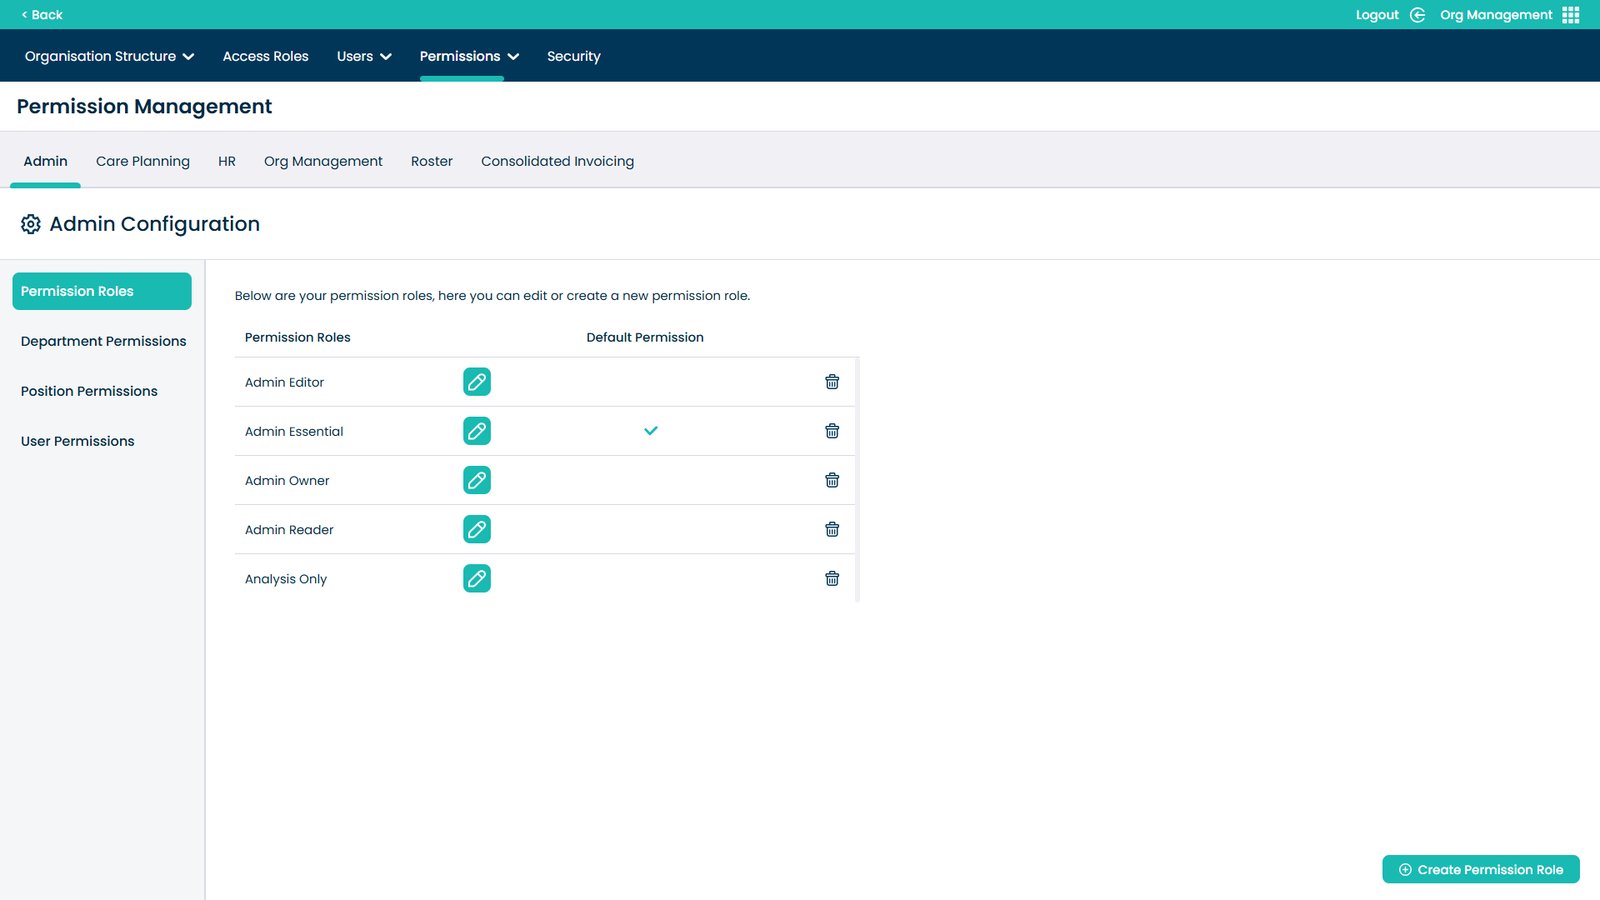Click the permission roles list scrollbar
Viewport: 1600px width, 900px height.
[857, 479]
